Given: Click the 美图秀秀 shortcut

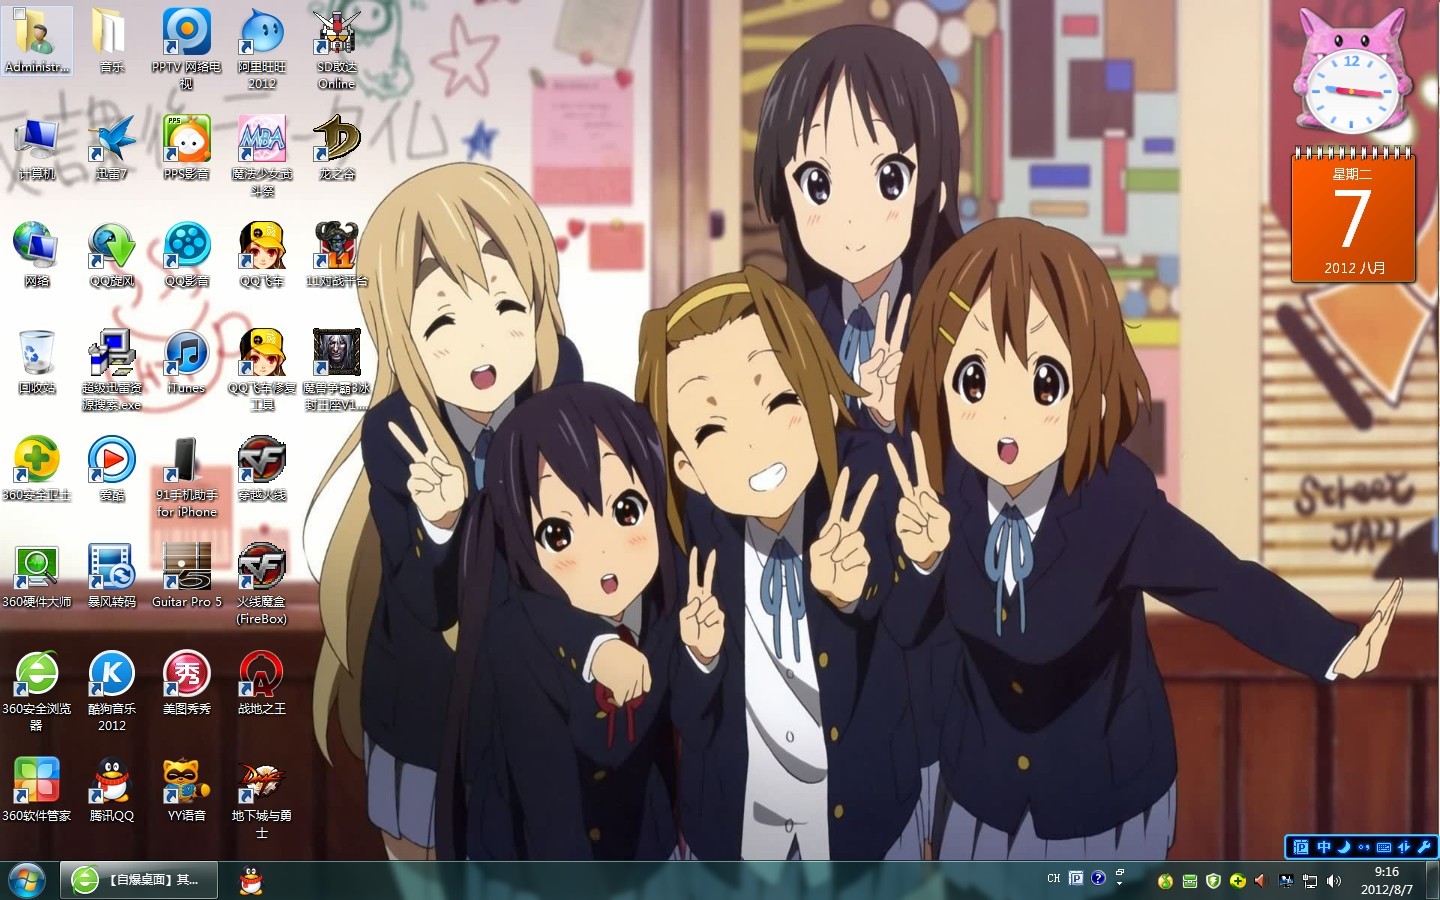Looking at the screenshot, I should (x=187, y=682).
